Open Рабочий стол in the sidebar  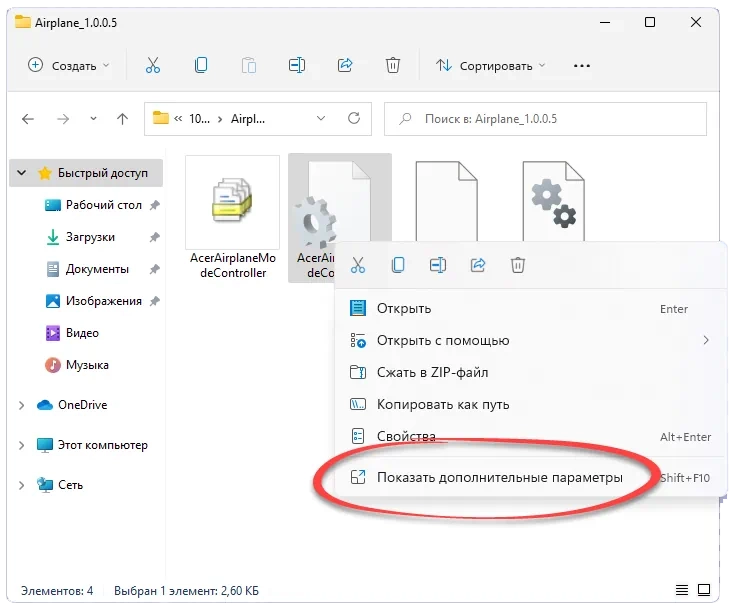click(x=103, y=205)
